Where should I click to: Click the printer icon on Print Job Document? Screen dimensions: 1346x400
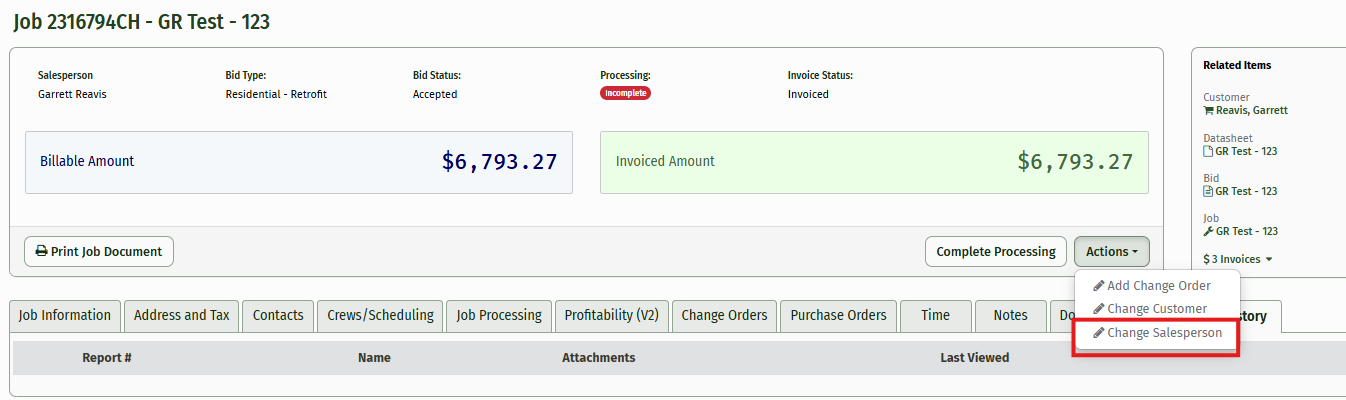click(42, 252)
